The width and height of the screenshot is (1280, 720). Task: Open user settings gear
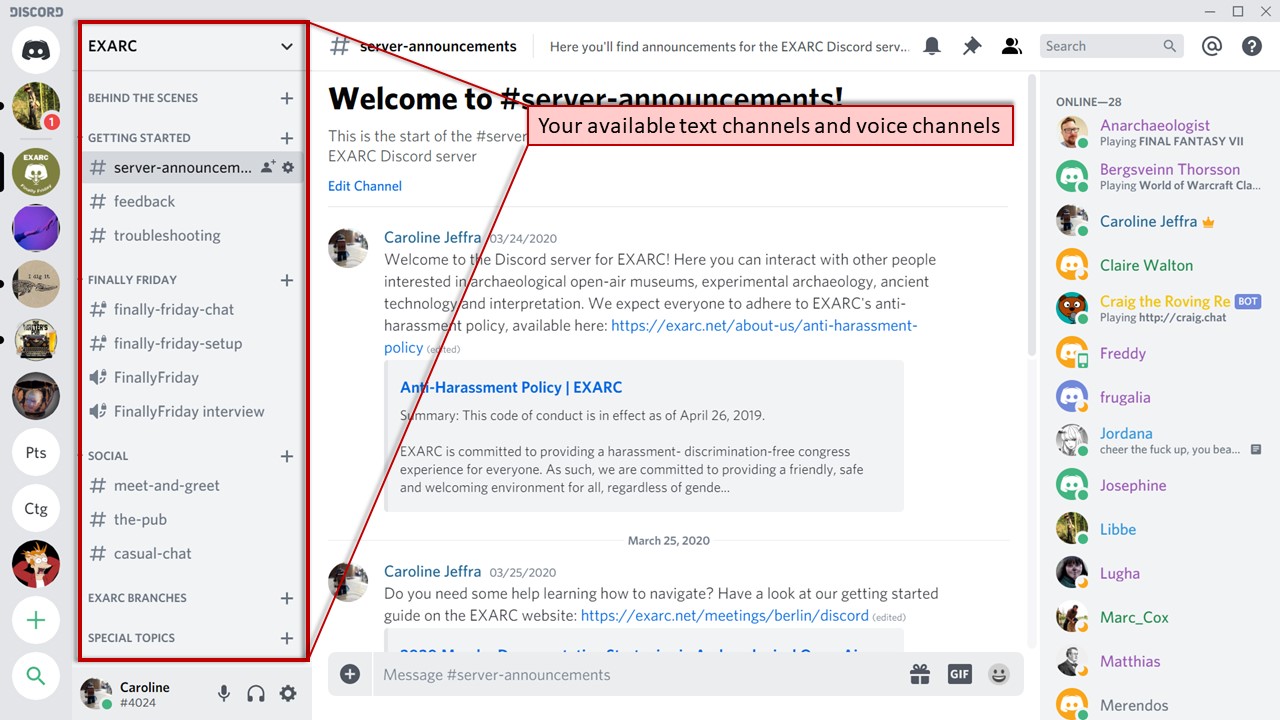coord(288,693)
